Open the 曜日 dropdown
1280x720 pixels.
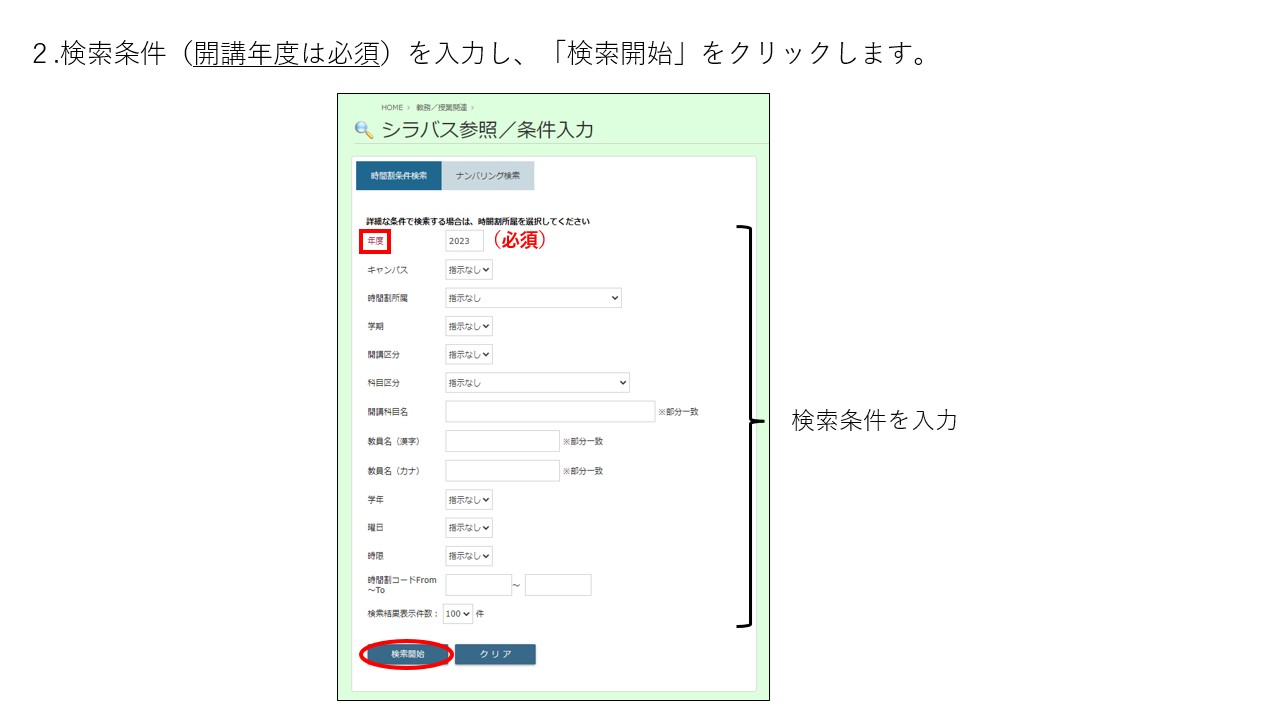point(469,527)
